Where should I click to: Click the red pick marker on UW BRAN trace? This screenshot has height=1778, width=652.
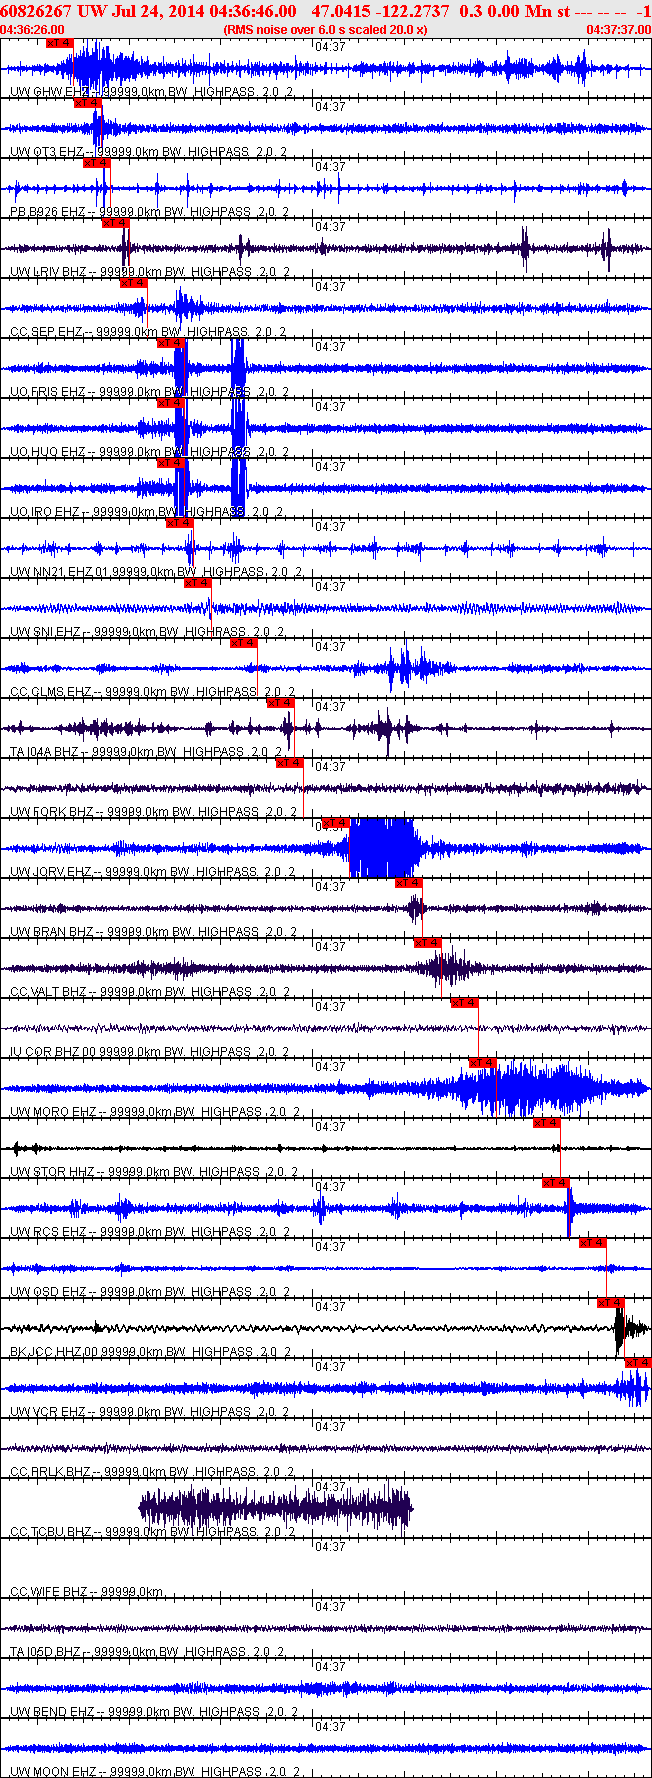click(409, 883)
